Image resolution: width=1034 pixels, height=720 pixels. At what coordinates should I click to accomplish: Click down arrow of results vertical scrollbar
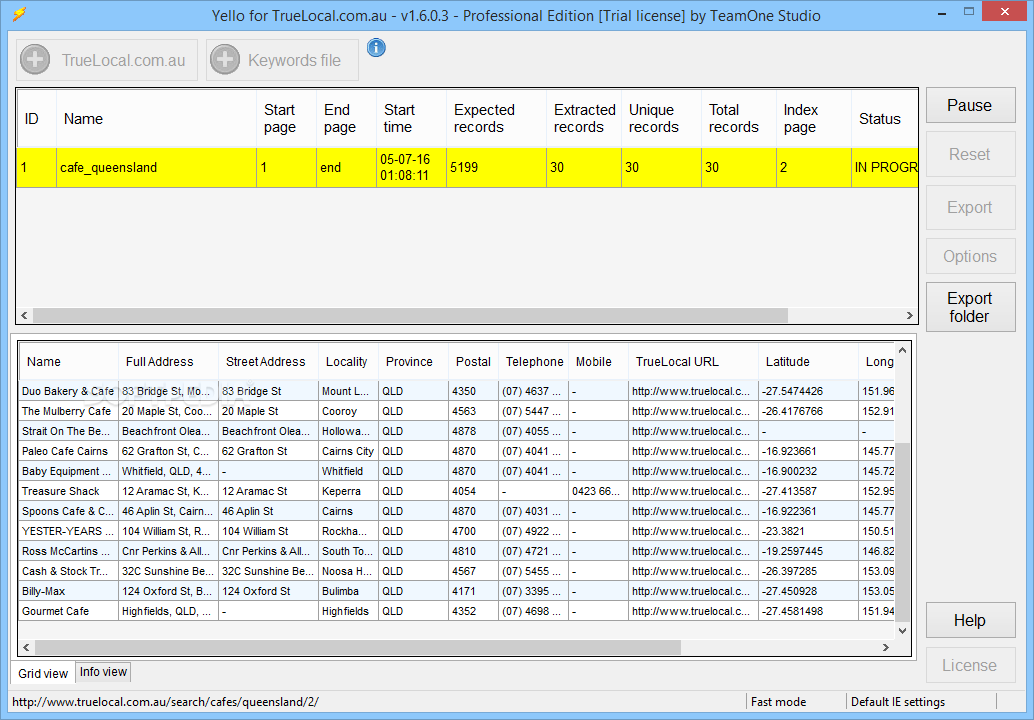(x=902, y=631)
